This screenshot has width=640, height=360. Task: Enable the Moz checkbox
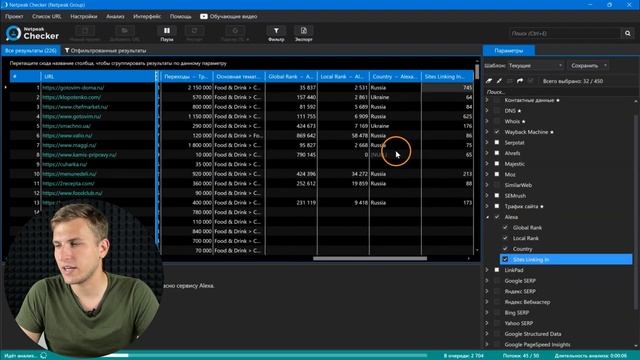click(x=497, y=174)
